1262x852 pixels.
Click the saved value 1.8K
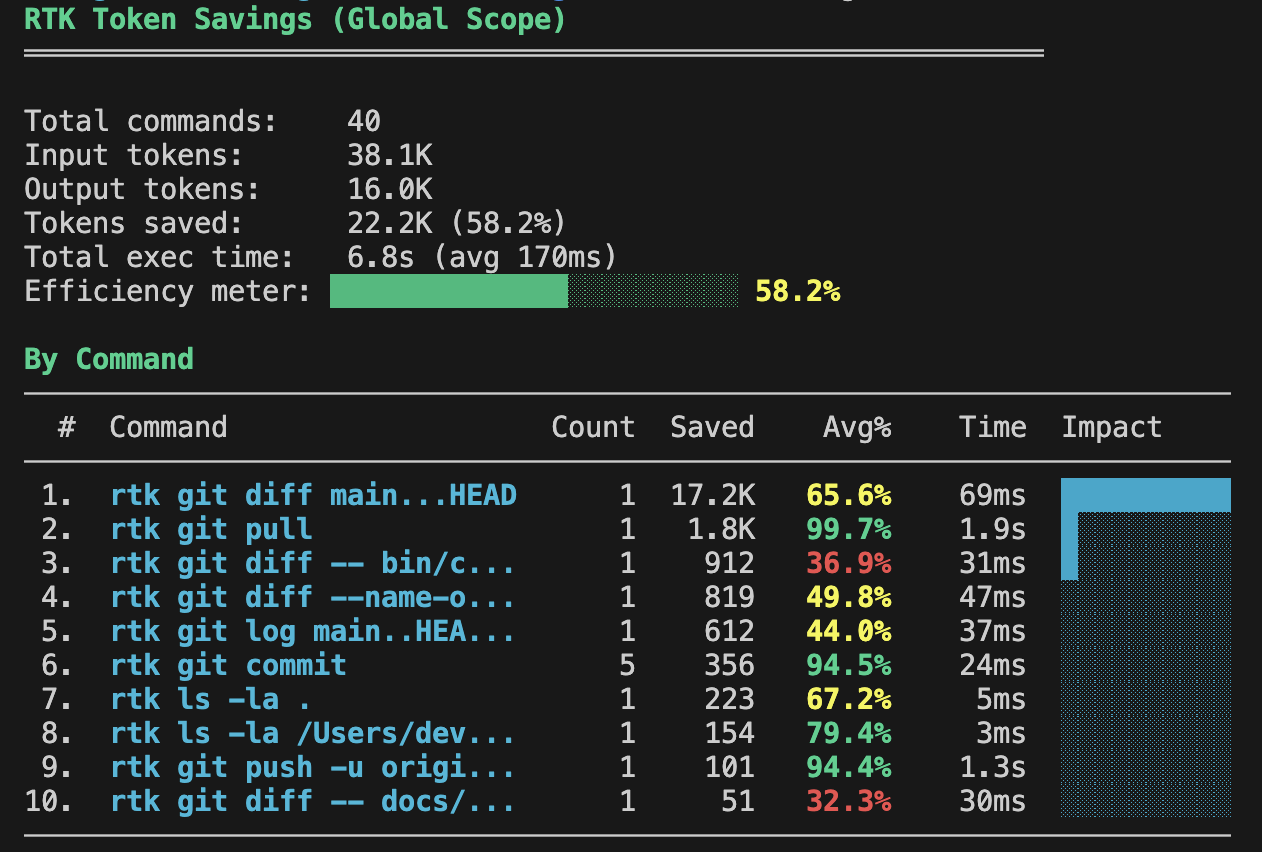pos(720,529)
